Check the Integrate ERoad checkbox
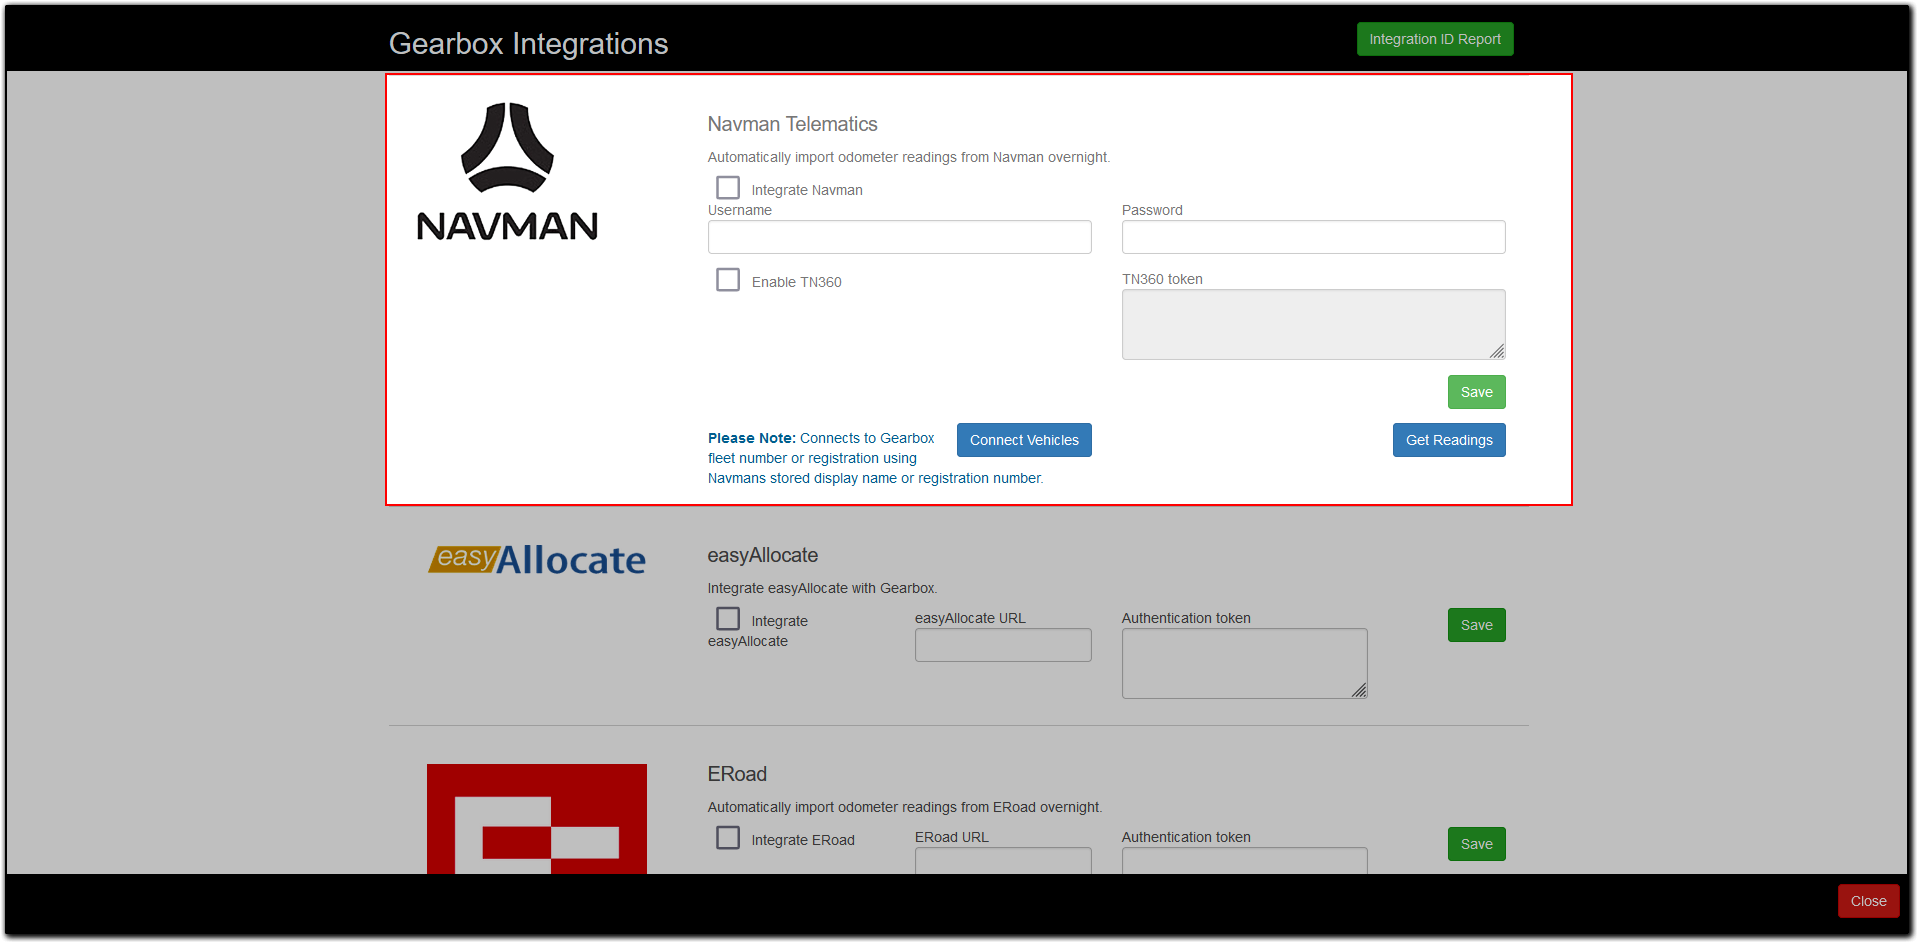Screen dimensions: 1918x943 pos(728,838)
